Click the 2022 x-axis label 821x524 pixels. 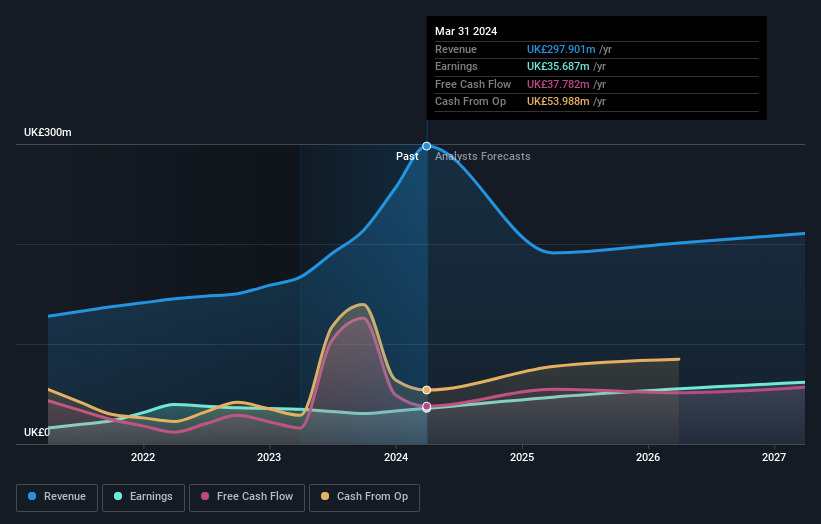pos(143,458)
